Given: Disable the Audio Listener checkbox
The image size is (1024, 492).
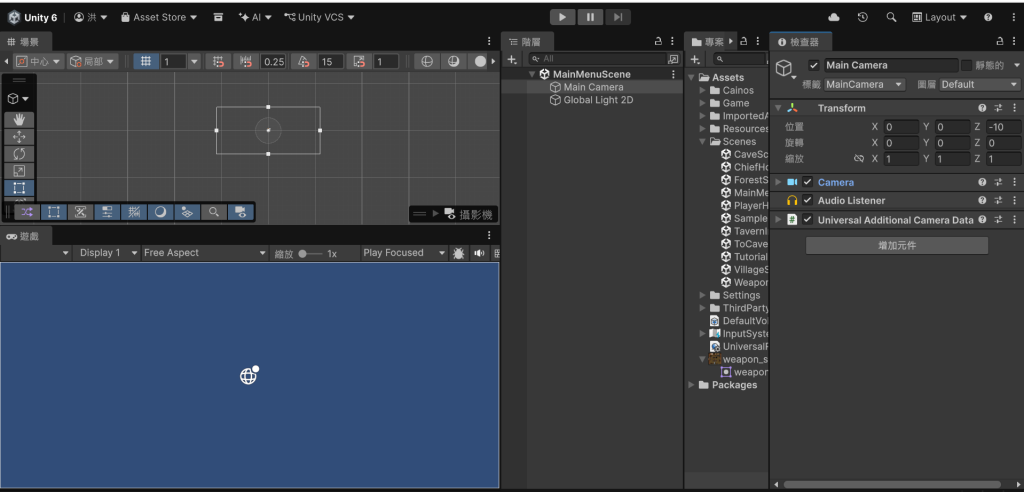Looking at the screenshot, I should tap(808, 201).
